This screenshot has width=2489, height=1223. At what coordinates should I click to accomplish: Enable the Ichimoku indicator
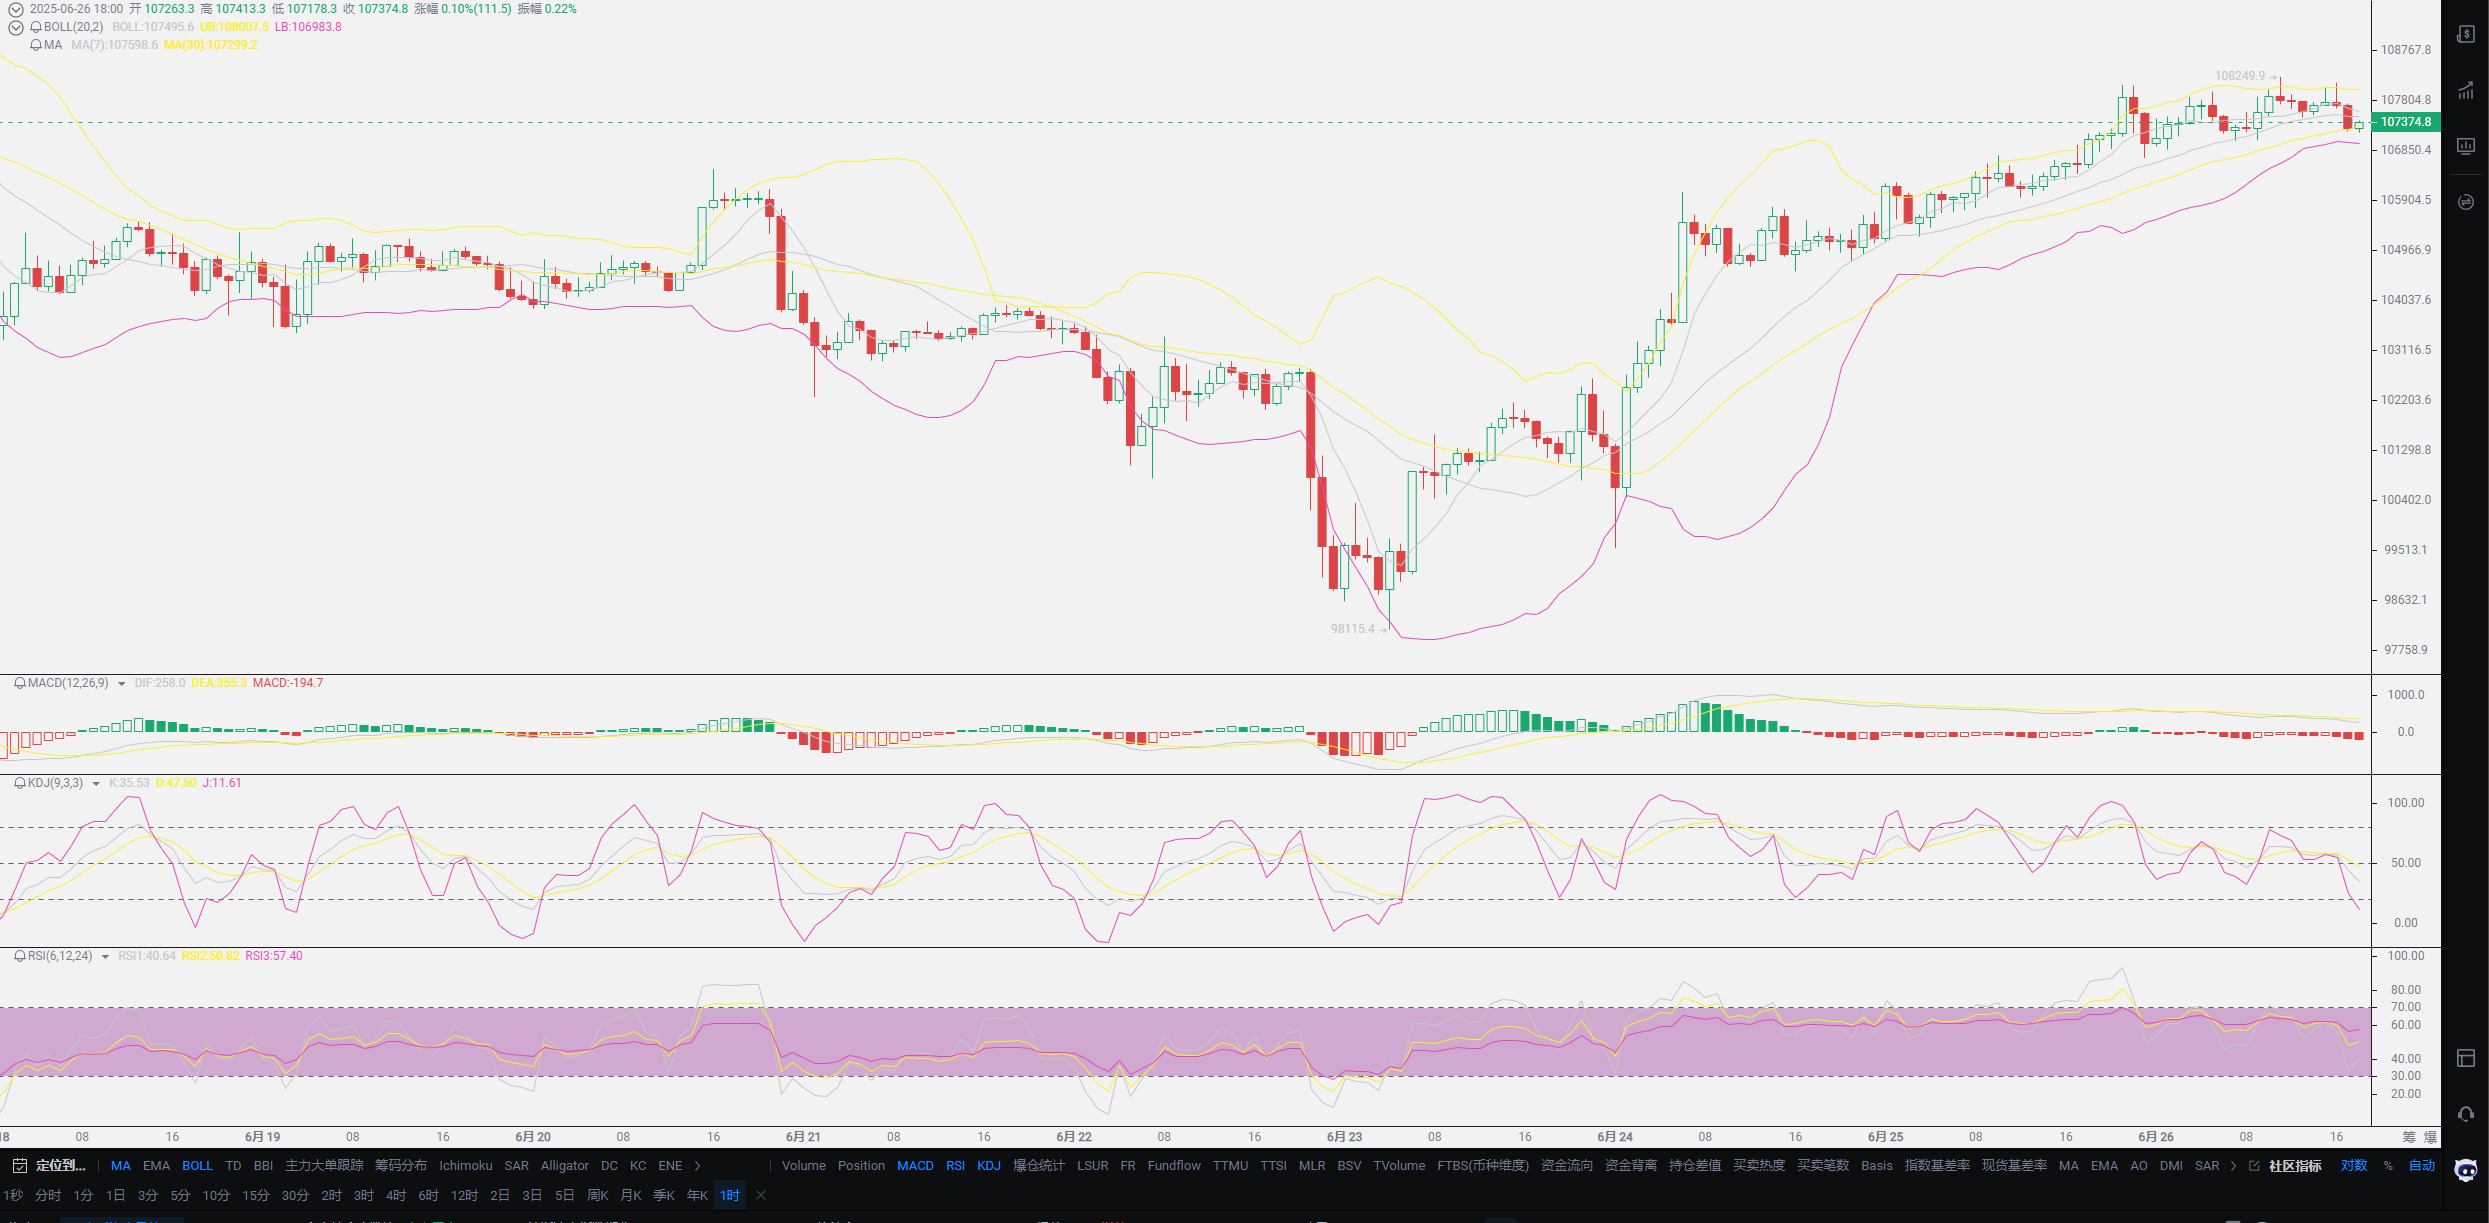[465, 1166]
